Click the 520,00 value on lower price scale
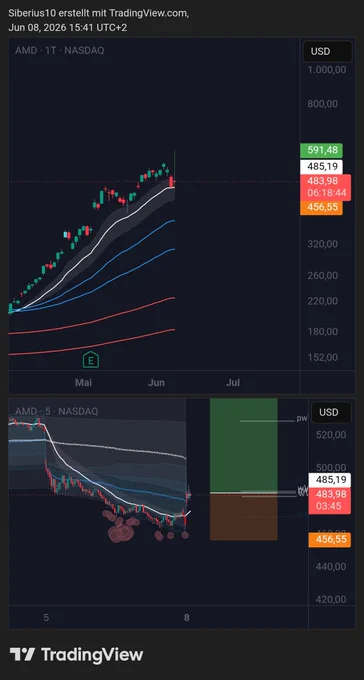This screenshot has width=364, height=680. point(331,435)
